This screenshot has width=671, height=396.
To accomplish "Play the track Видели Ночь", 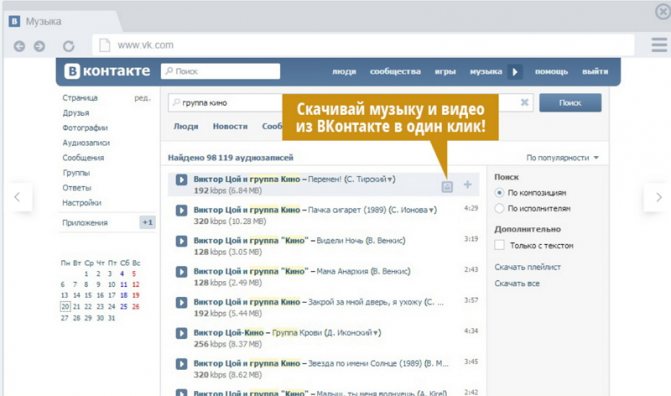I will 181,241.
